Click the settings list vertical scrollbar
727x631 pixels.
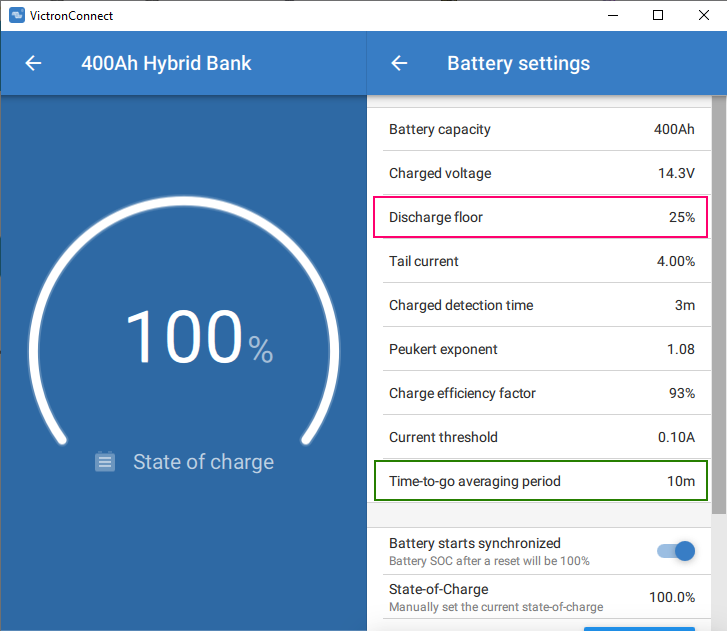coord(719,300)
